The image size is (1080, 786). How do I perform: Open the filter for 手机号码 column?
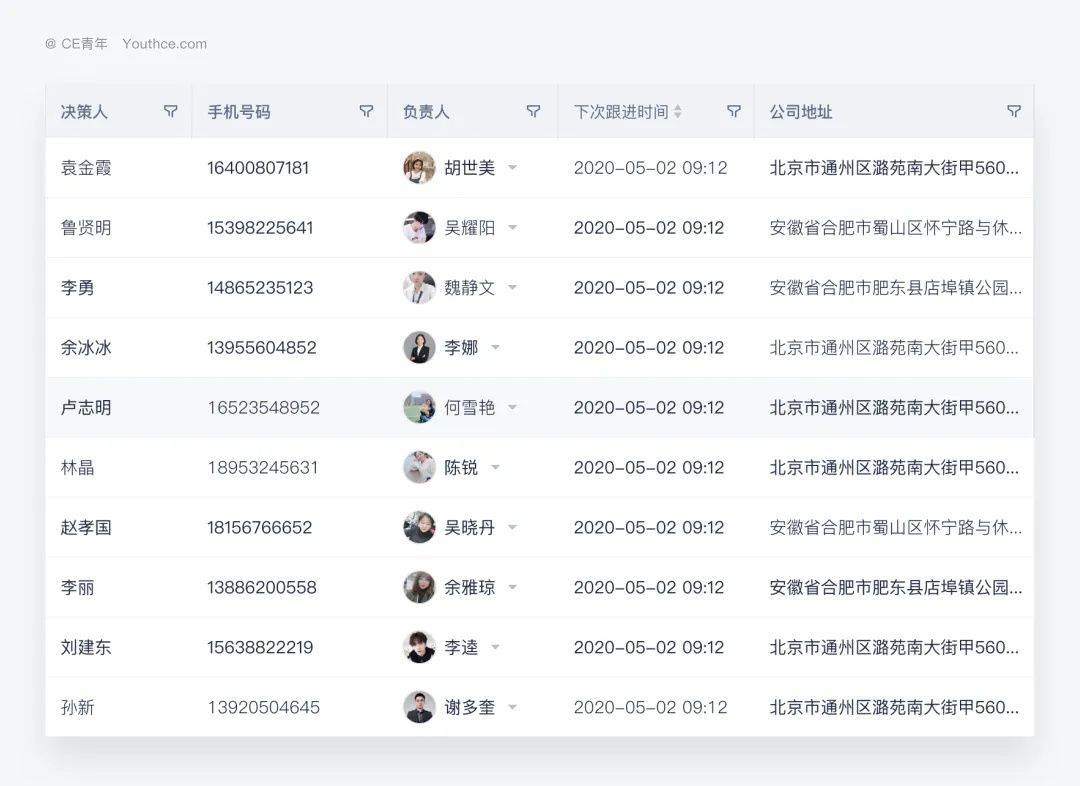(366, 111)
